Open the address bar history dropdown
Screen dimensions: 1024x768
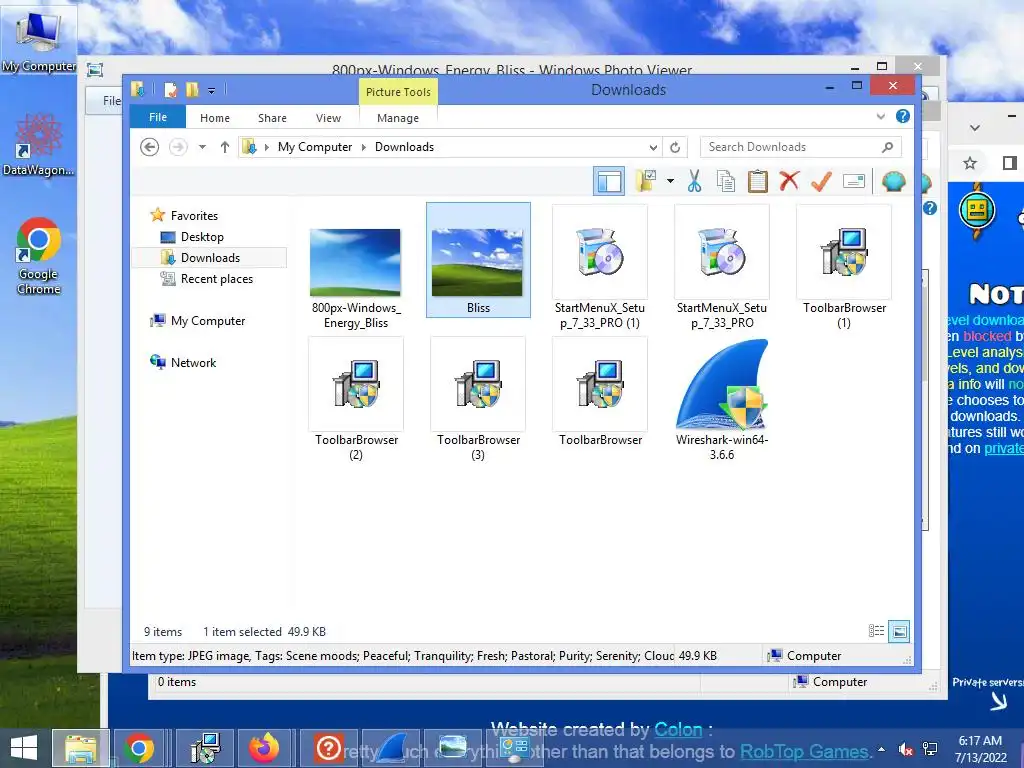click(x=653, y=147)
